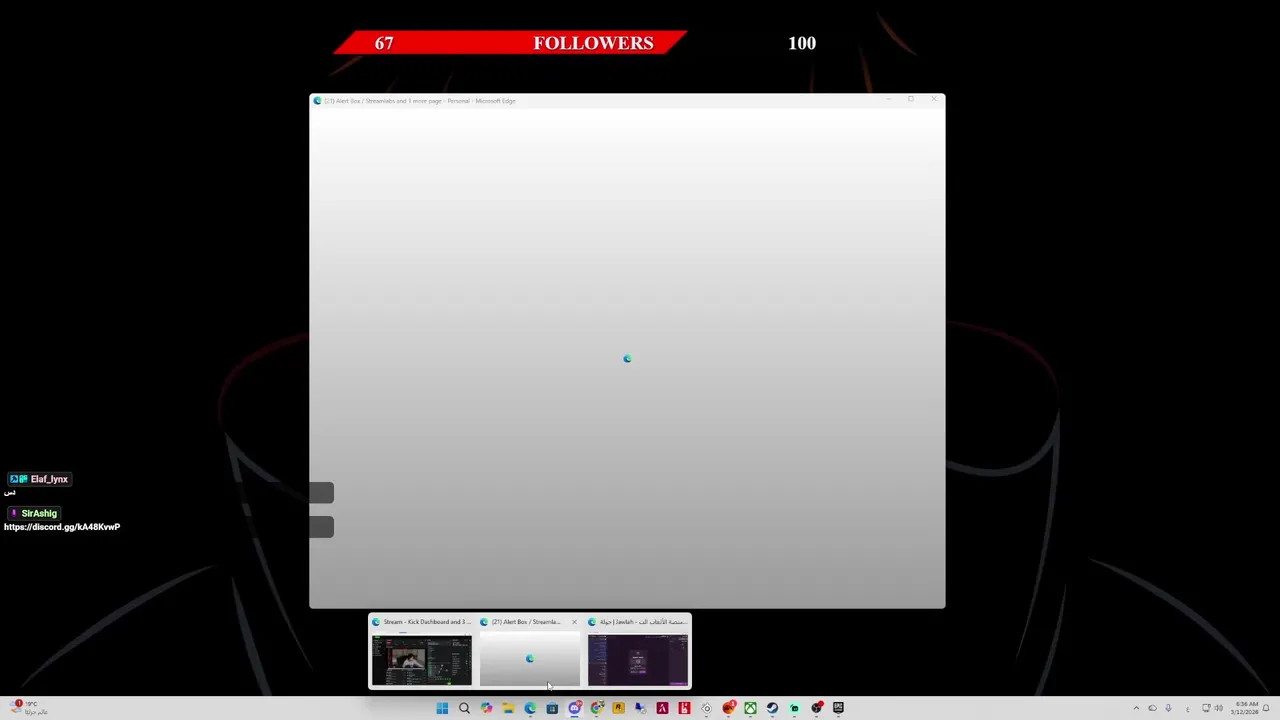Open taskbar Search magnifier
The width and height of the screenshot is (1280, 720).
[x=464, y=708]
